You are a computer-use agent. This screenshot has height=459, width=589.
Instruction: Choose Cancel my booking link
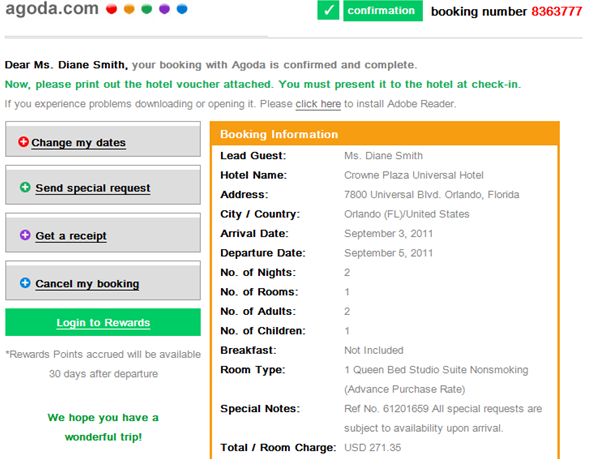click(87, 284)
